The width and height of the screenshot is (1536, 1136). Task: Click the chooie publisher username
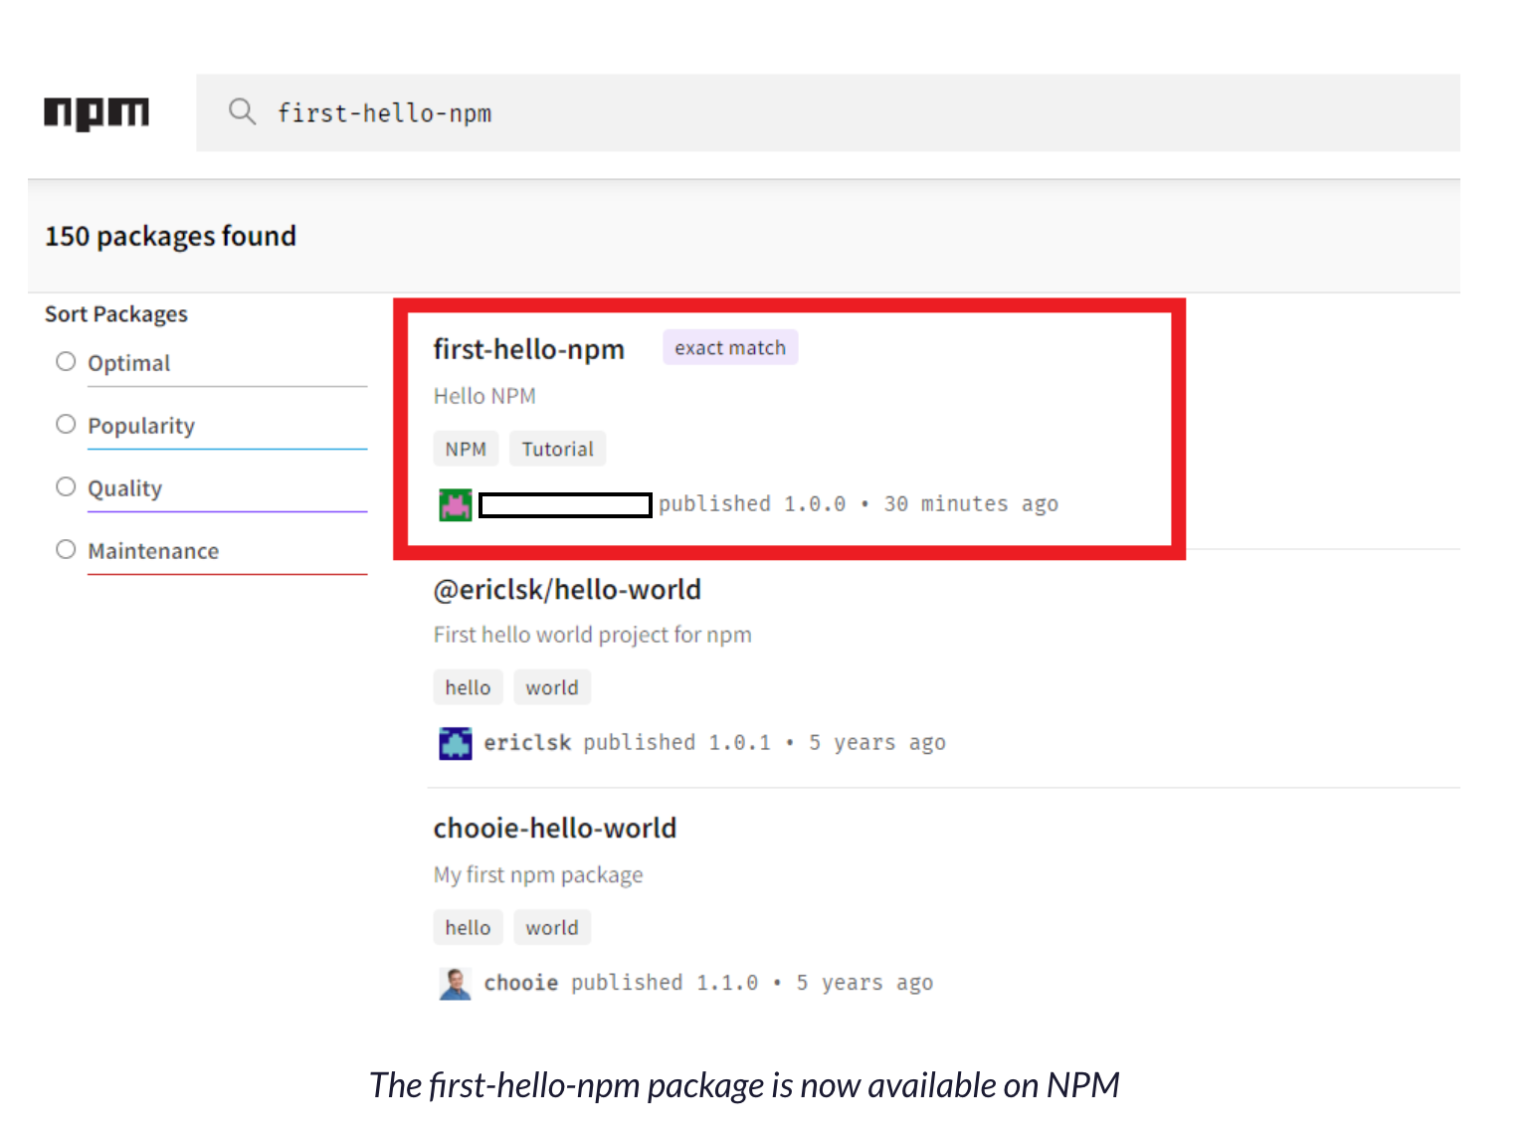tap(521, 983)
